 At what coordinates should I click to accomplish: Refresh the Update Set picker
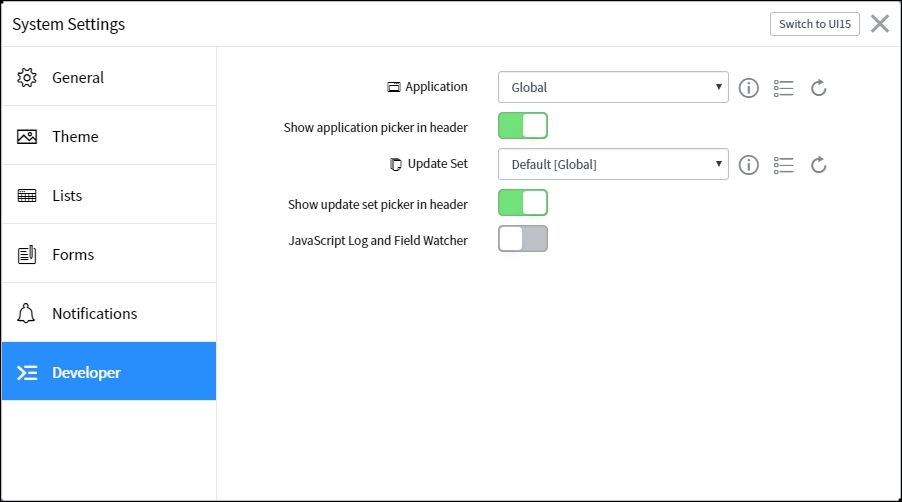point(819,165)
